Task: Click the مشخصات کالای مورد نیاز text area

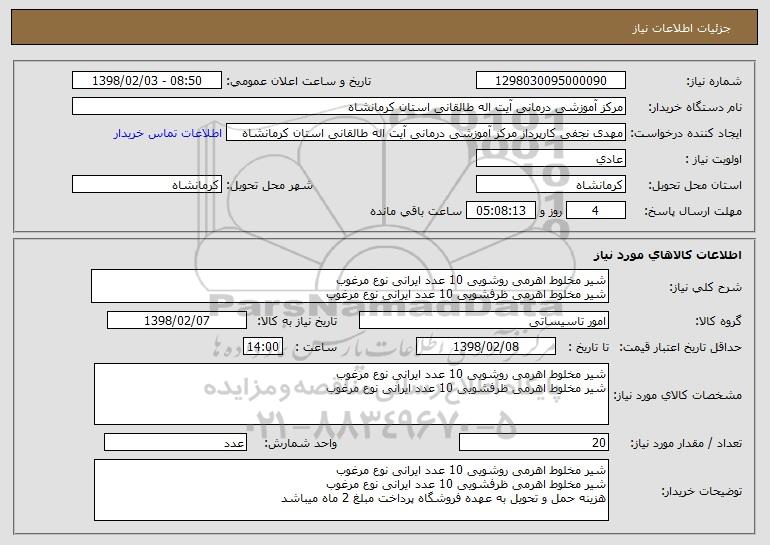Action: (351, 394)
